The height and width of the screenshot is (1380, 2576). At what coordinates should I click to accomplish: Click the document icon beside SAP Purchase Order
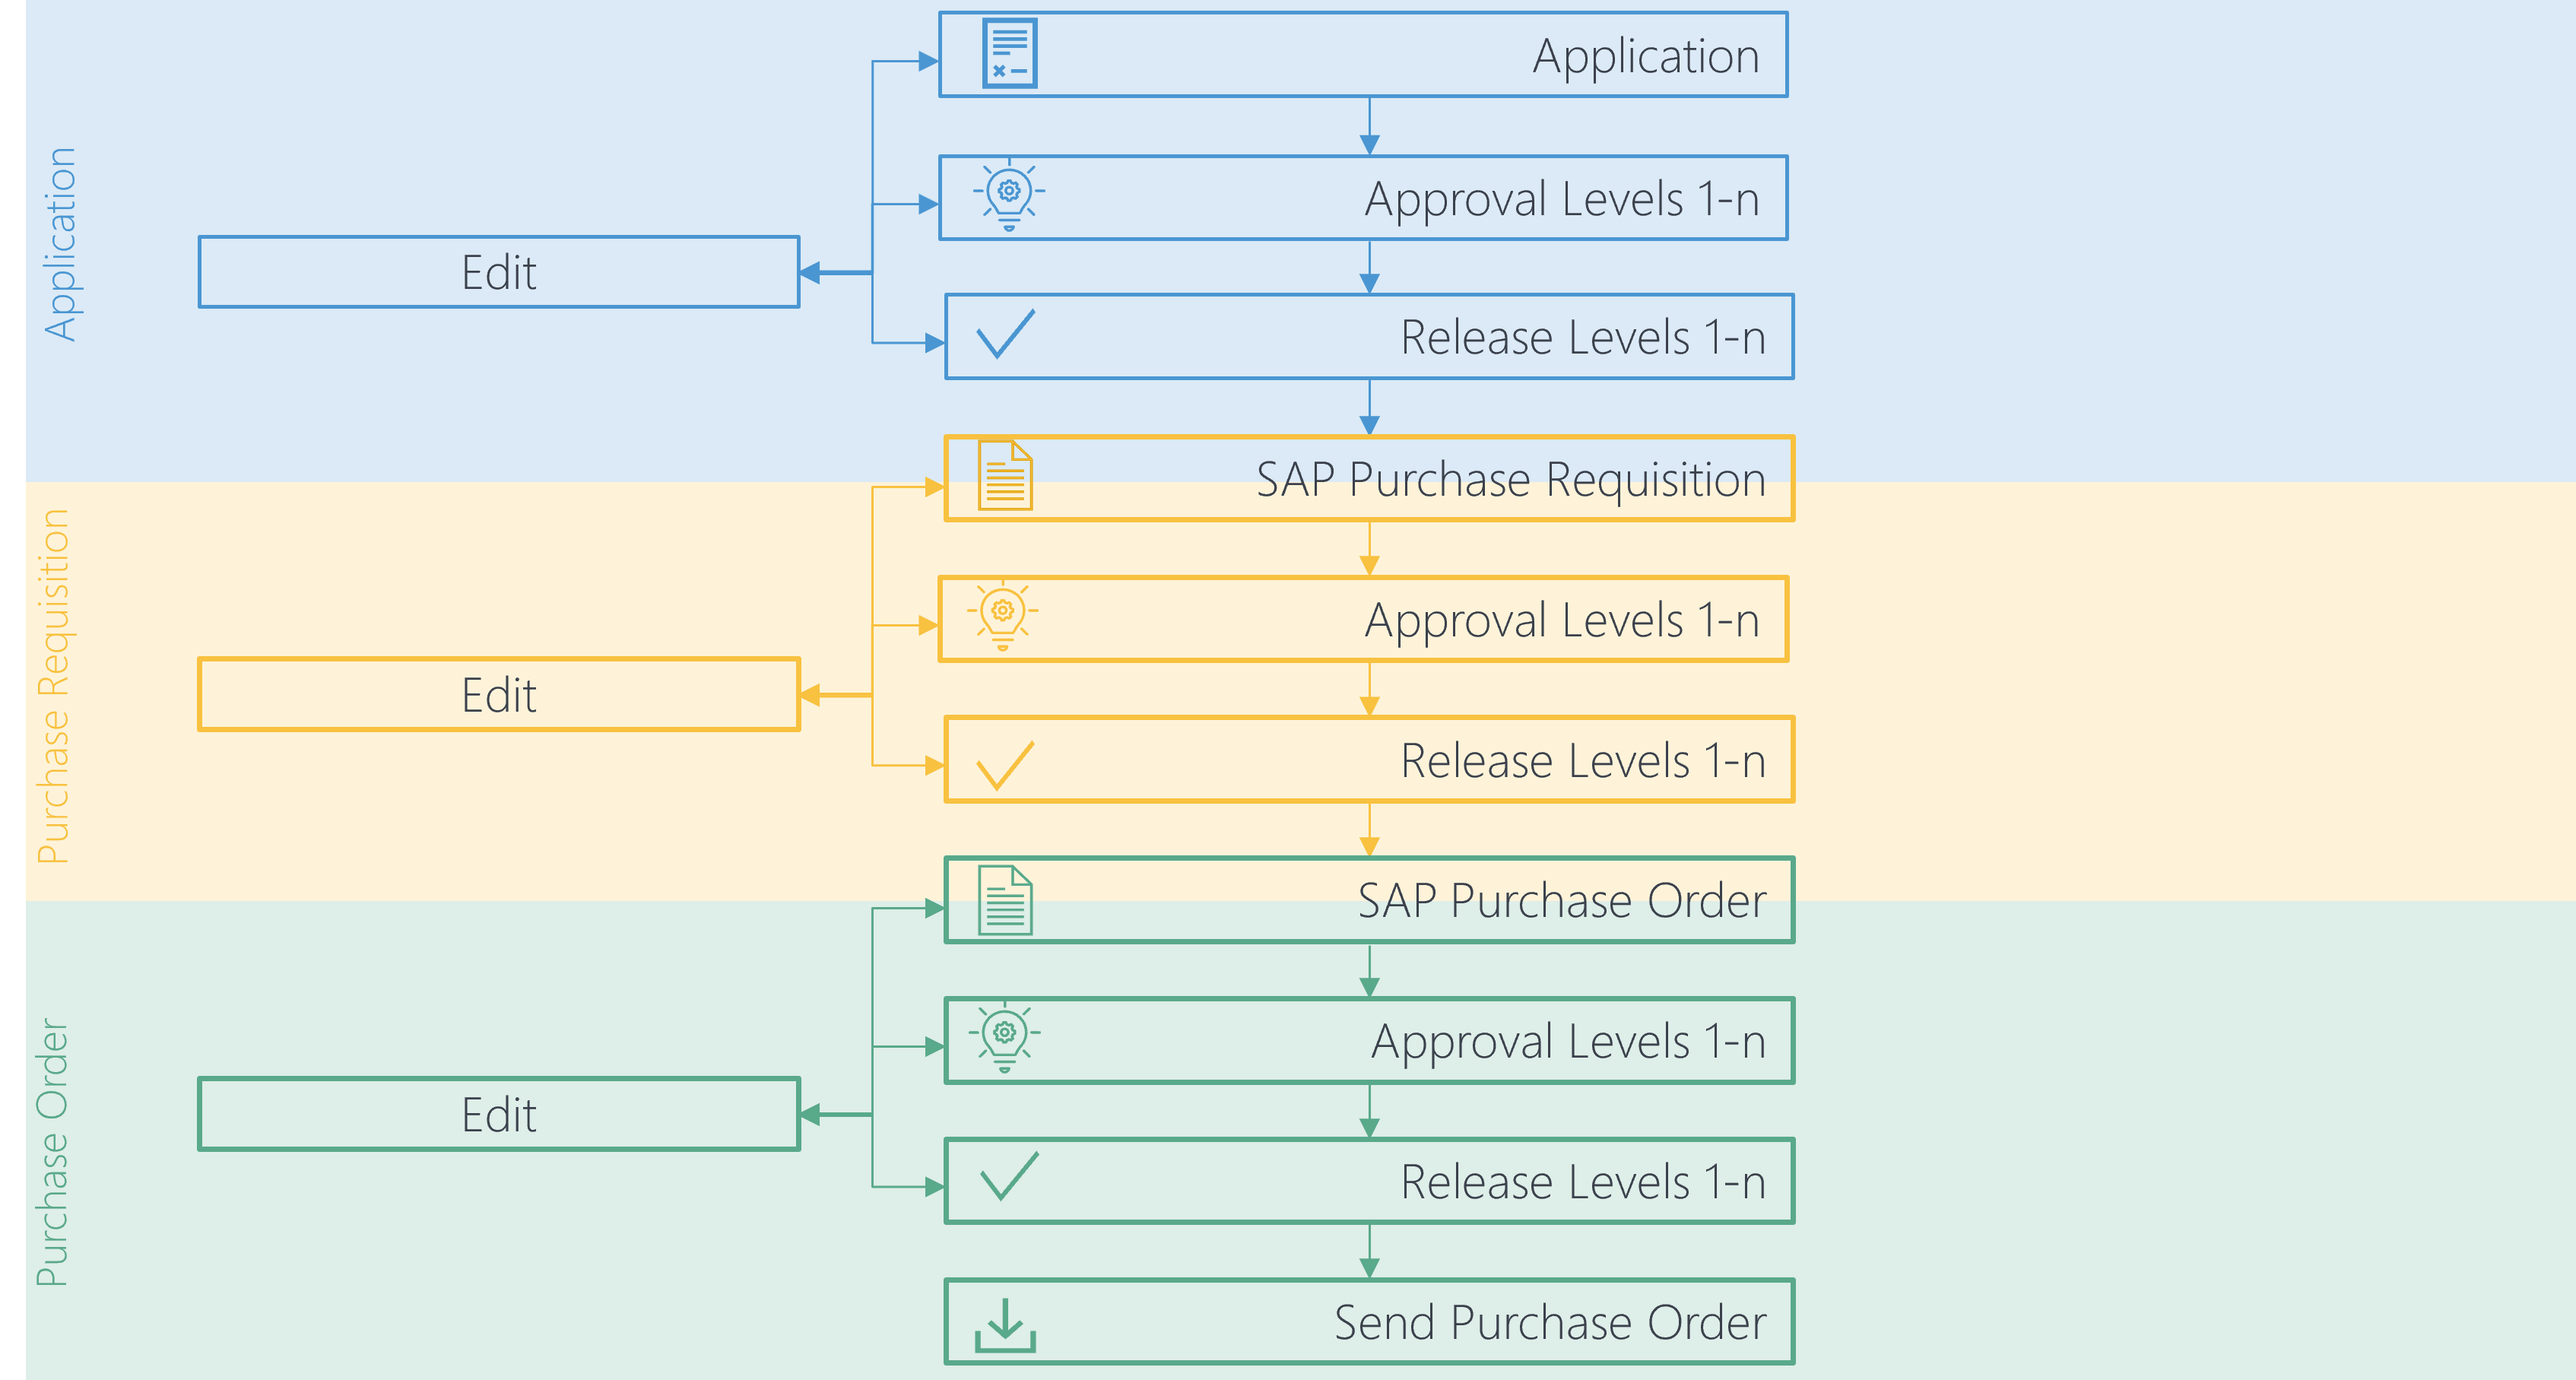(1010, 900)
